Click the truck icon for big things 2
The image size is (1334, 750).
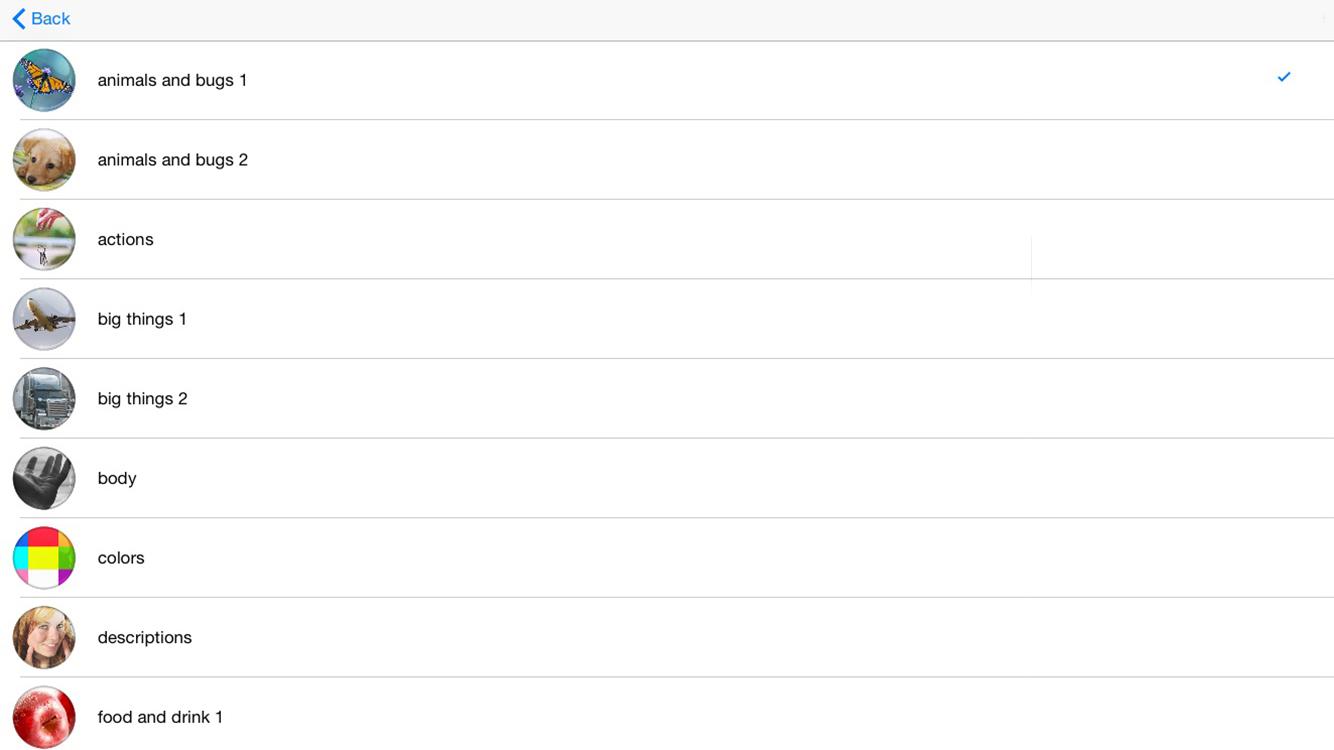click(x=44, y=398)
